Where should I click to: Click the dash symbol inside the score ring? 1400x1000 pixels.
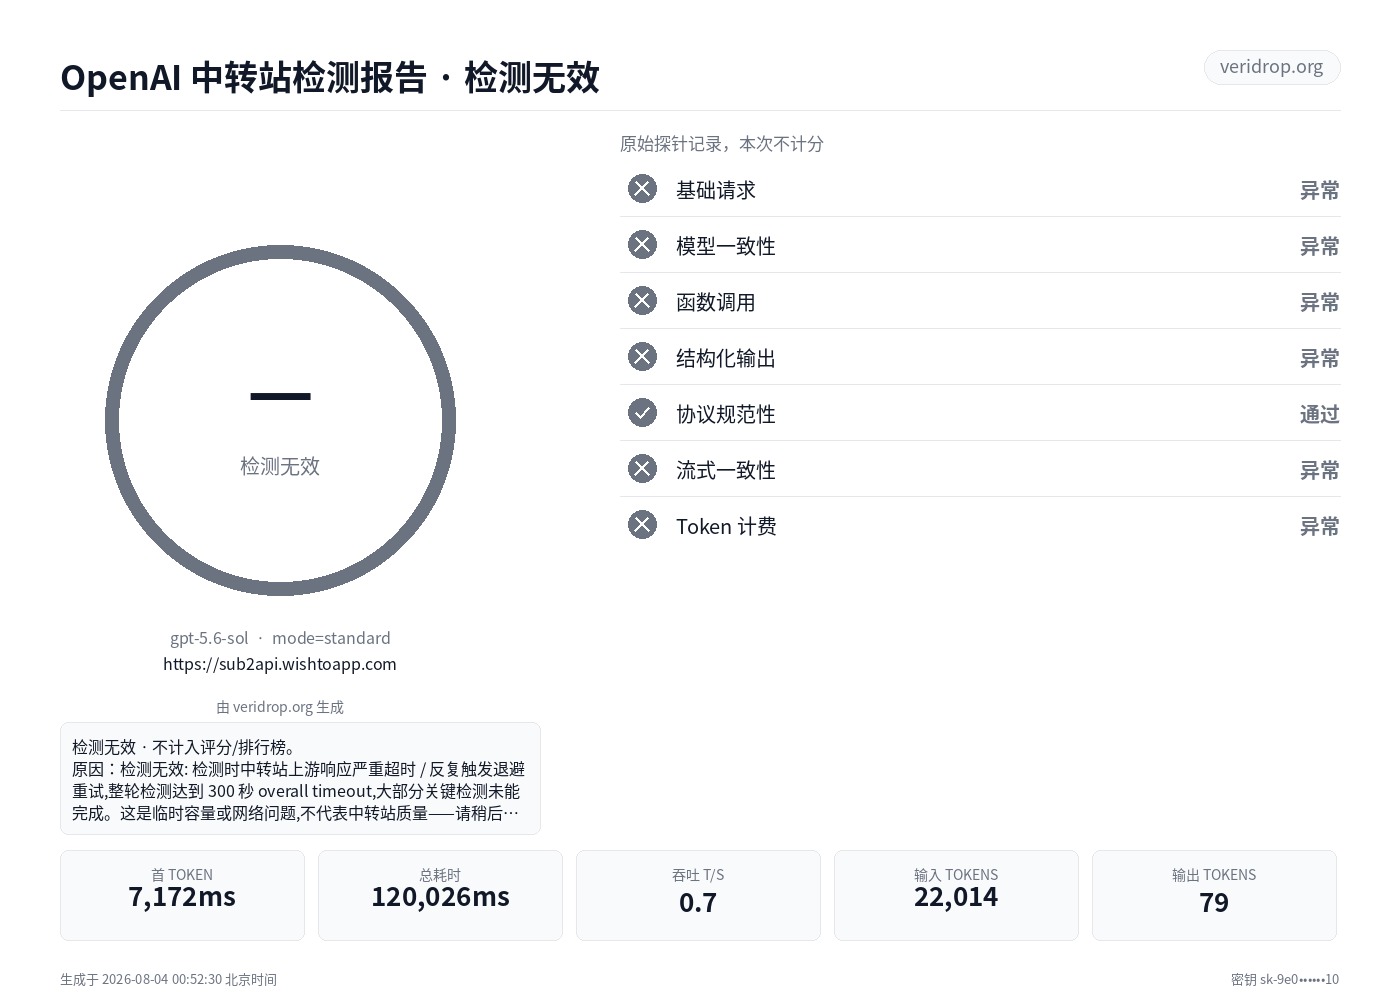pos(280,397)
